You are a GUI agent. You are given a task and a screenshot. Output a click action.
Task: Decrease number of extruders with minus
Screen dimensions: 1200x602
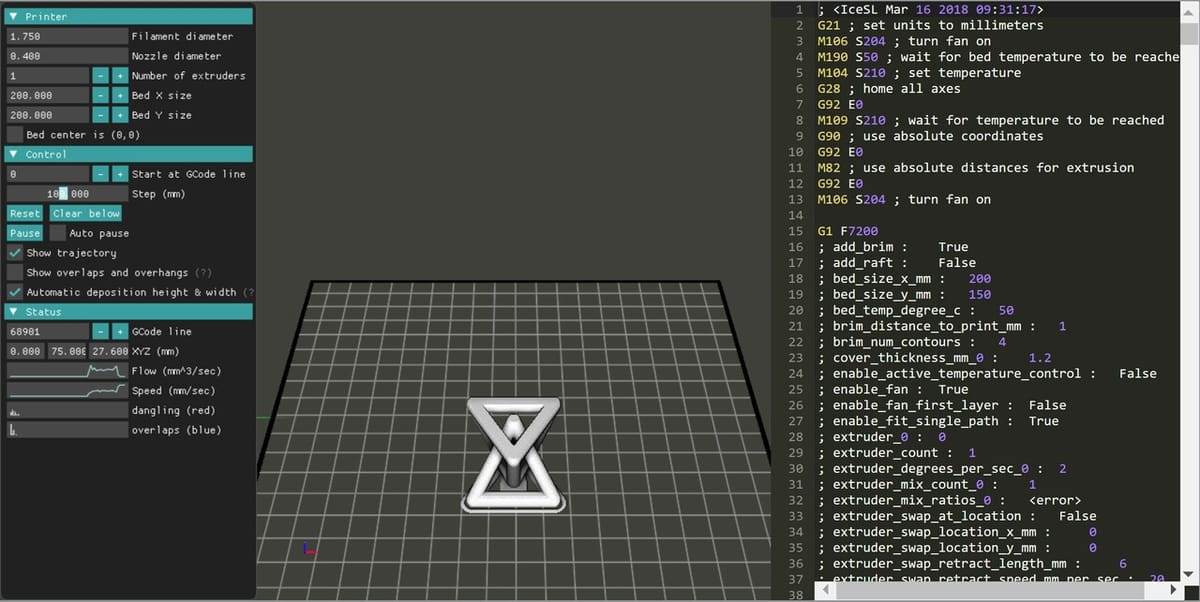click(x=100, y=76)
